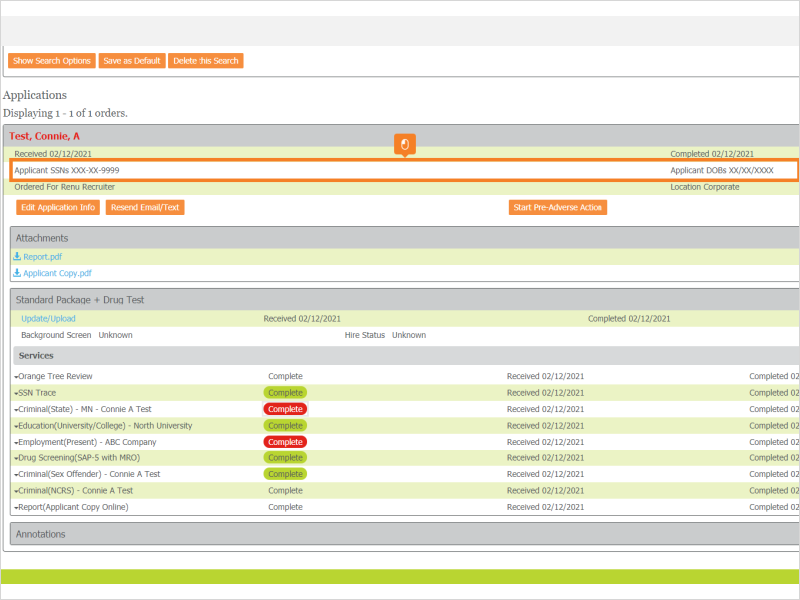
Task: Expand the SSN Trace service row
Action: click(x=14, y=392)
